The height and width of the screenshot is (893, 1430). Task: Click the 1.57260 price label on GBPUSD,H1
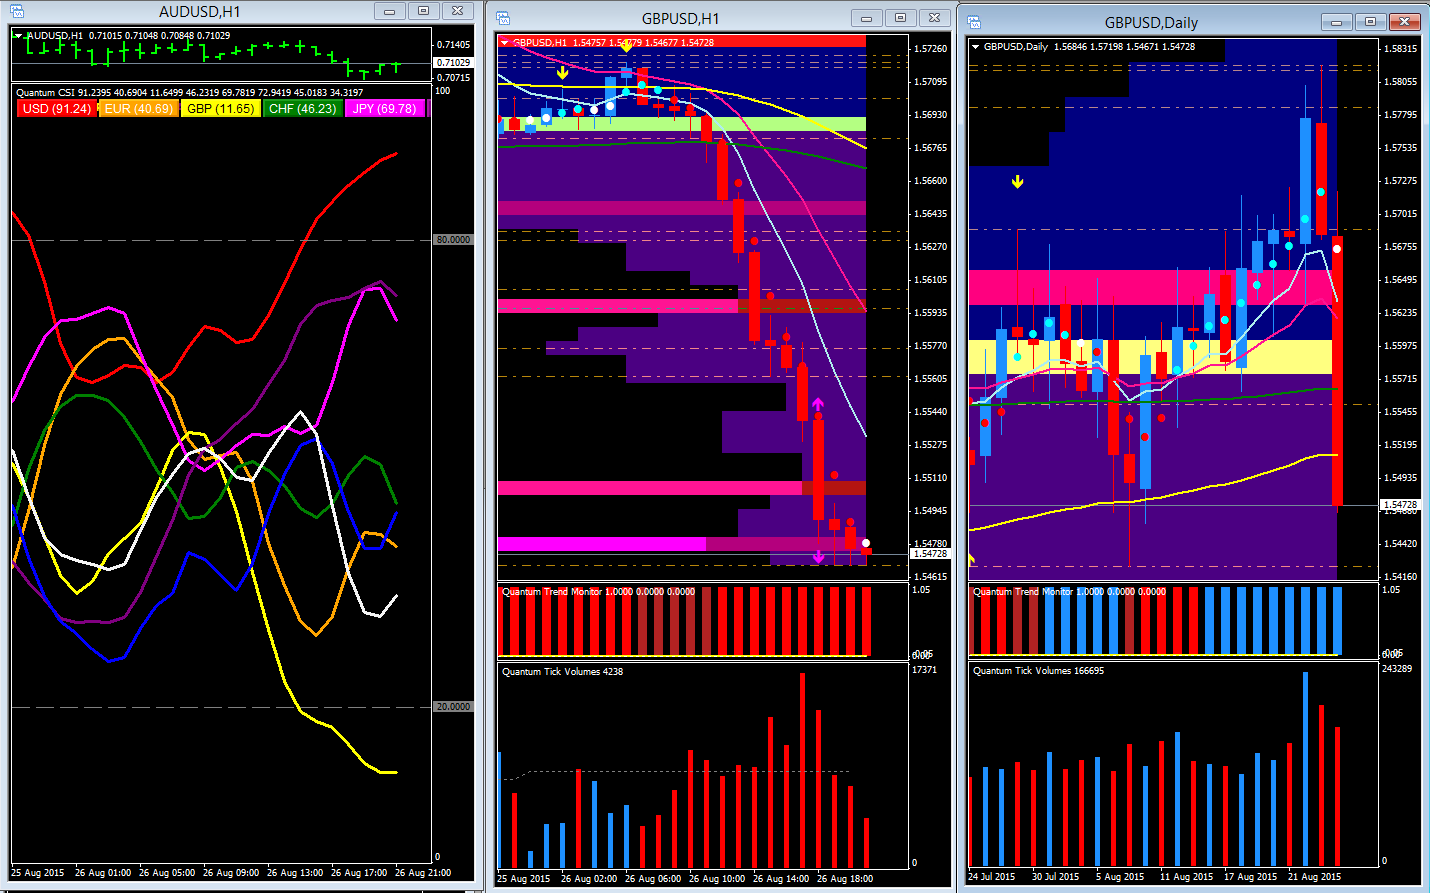pyautogui.click(x=931, y=49)
